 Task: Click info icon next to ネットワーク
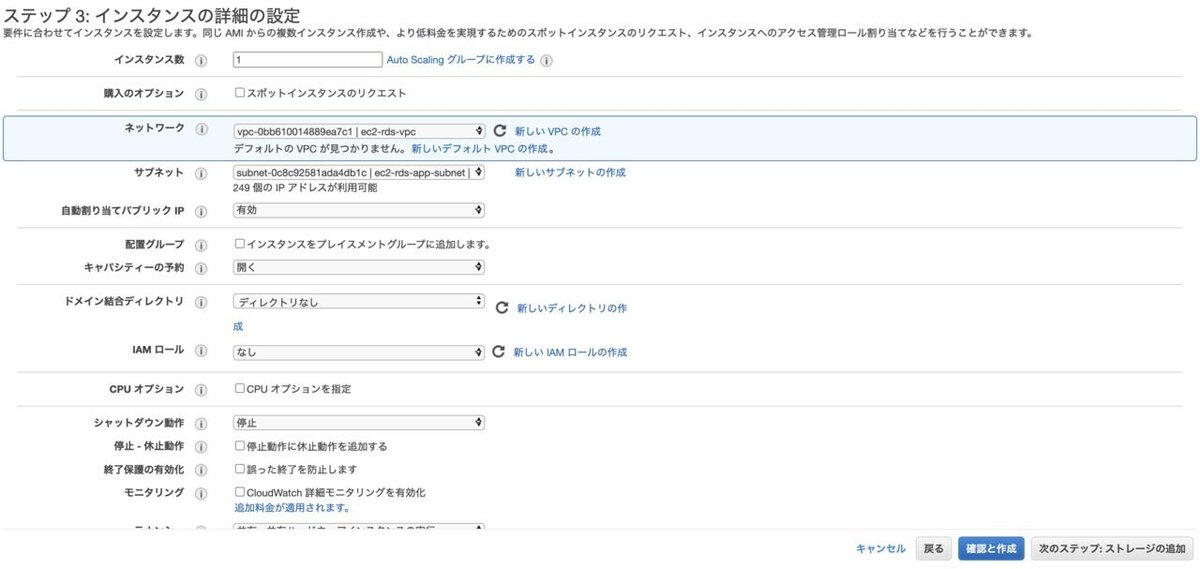click(x=201, y=130)
